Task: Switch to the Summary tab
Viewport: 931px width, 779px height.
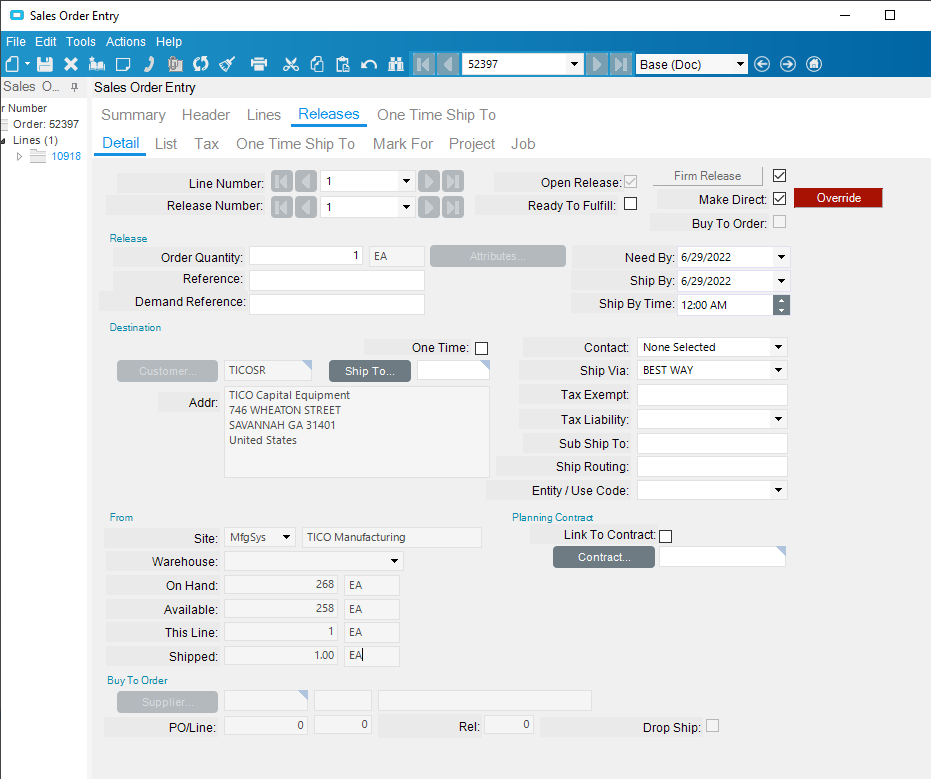Action: 134,115
